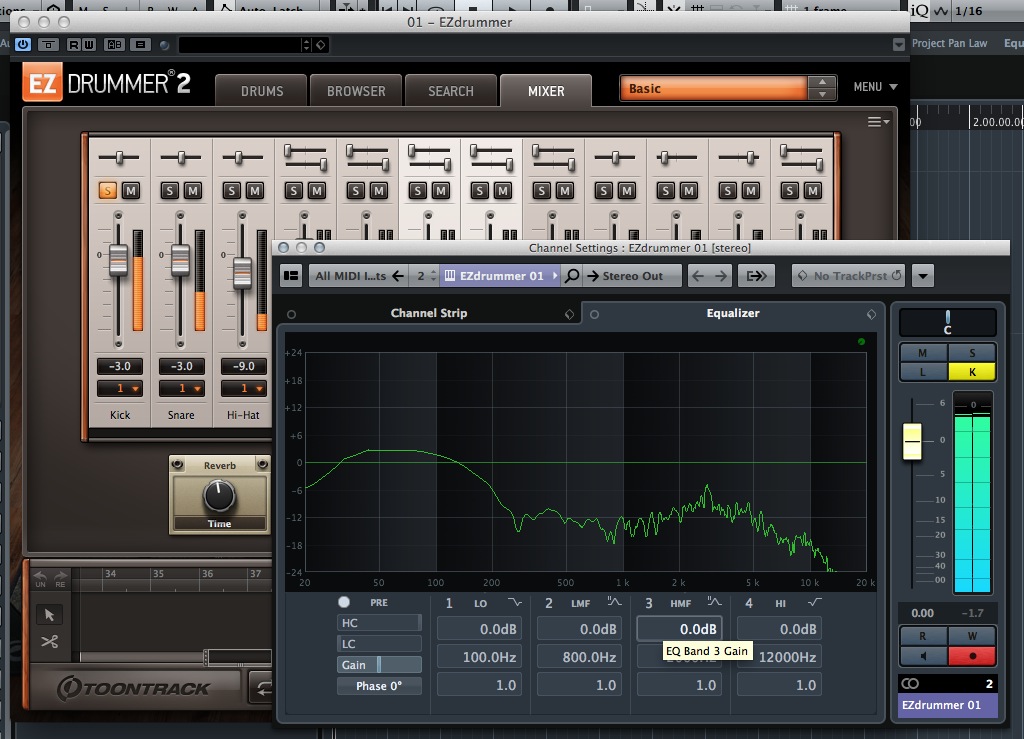Click the monitor speaker icon button
Screen dimensions: 1024x739
[x=922, y=656]
